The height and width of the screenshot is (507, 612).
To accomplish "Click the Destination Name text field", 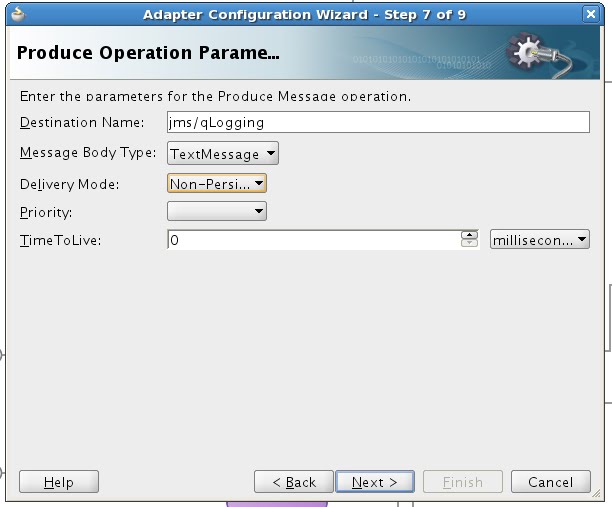I will [378, 122].
